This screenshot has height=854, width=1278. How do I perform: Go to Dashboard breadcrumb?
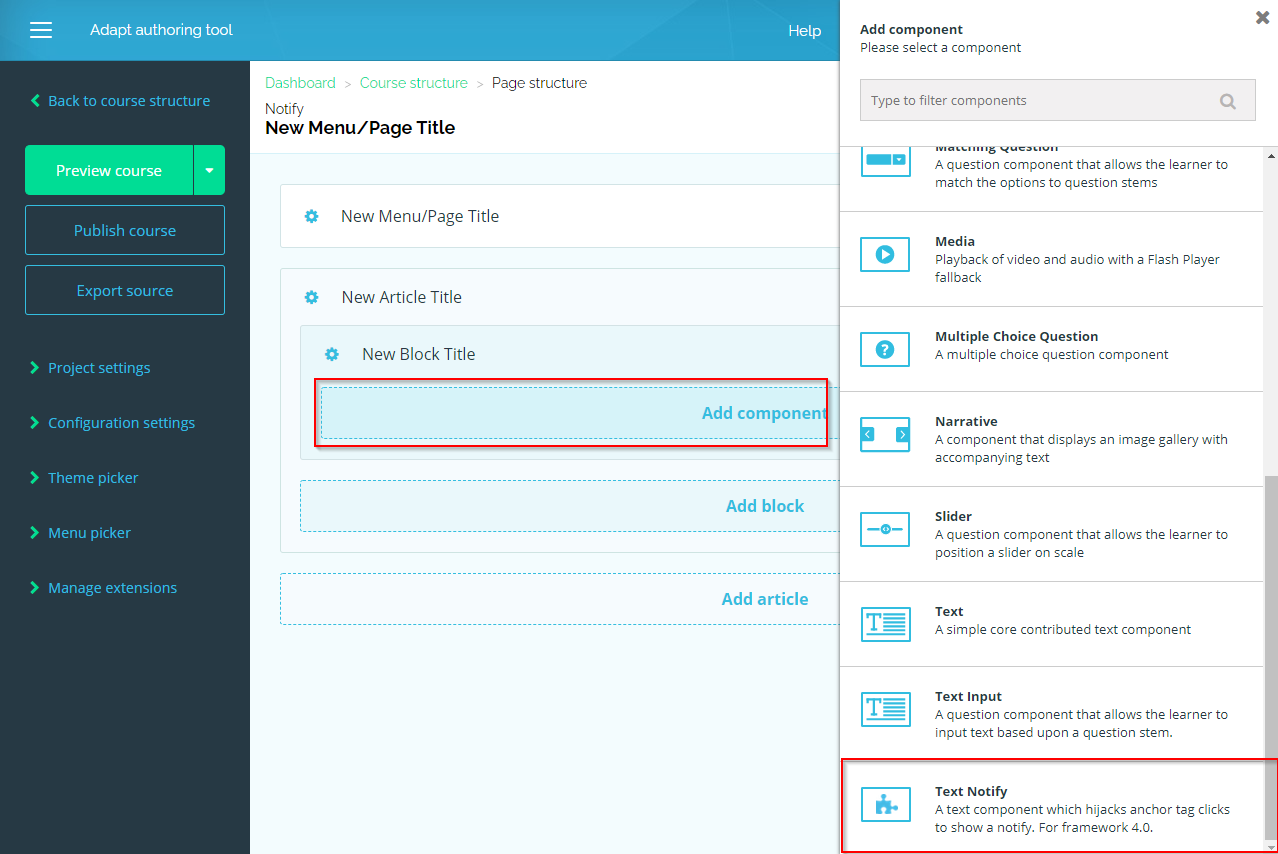click(300, 83)
